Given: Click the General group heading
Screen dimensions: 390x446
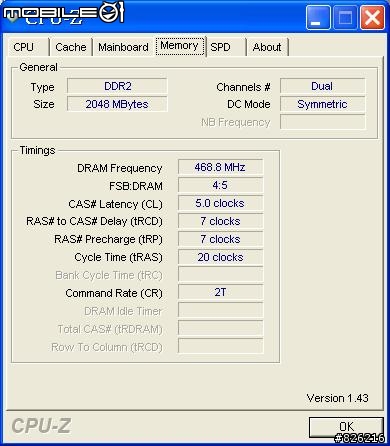Looking at the screenshot, I should pos(38,67).
